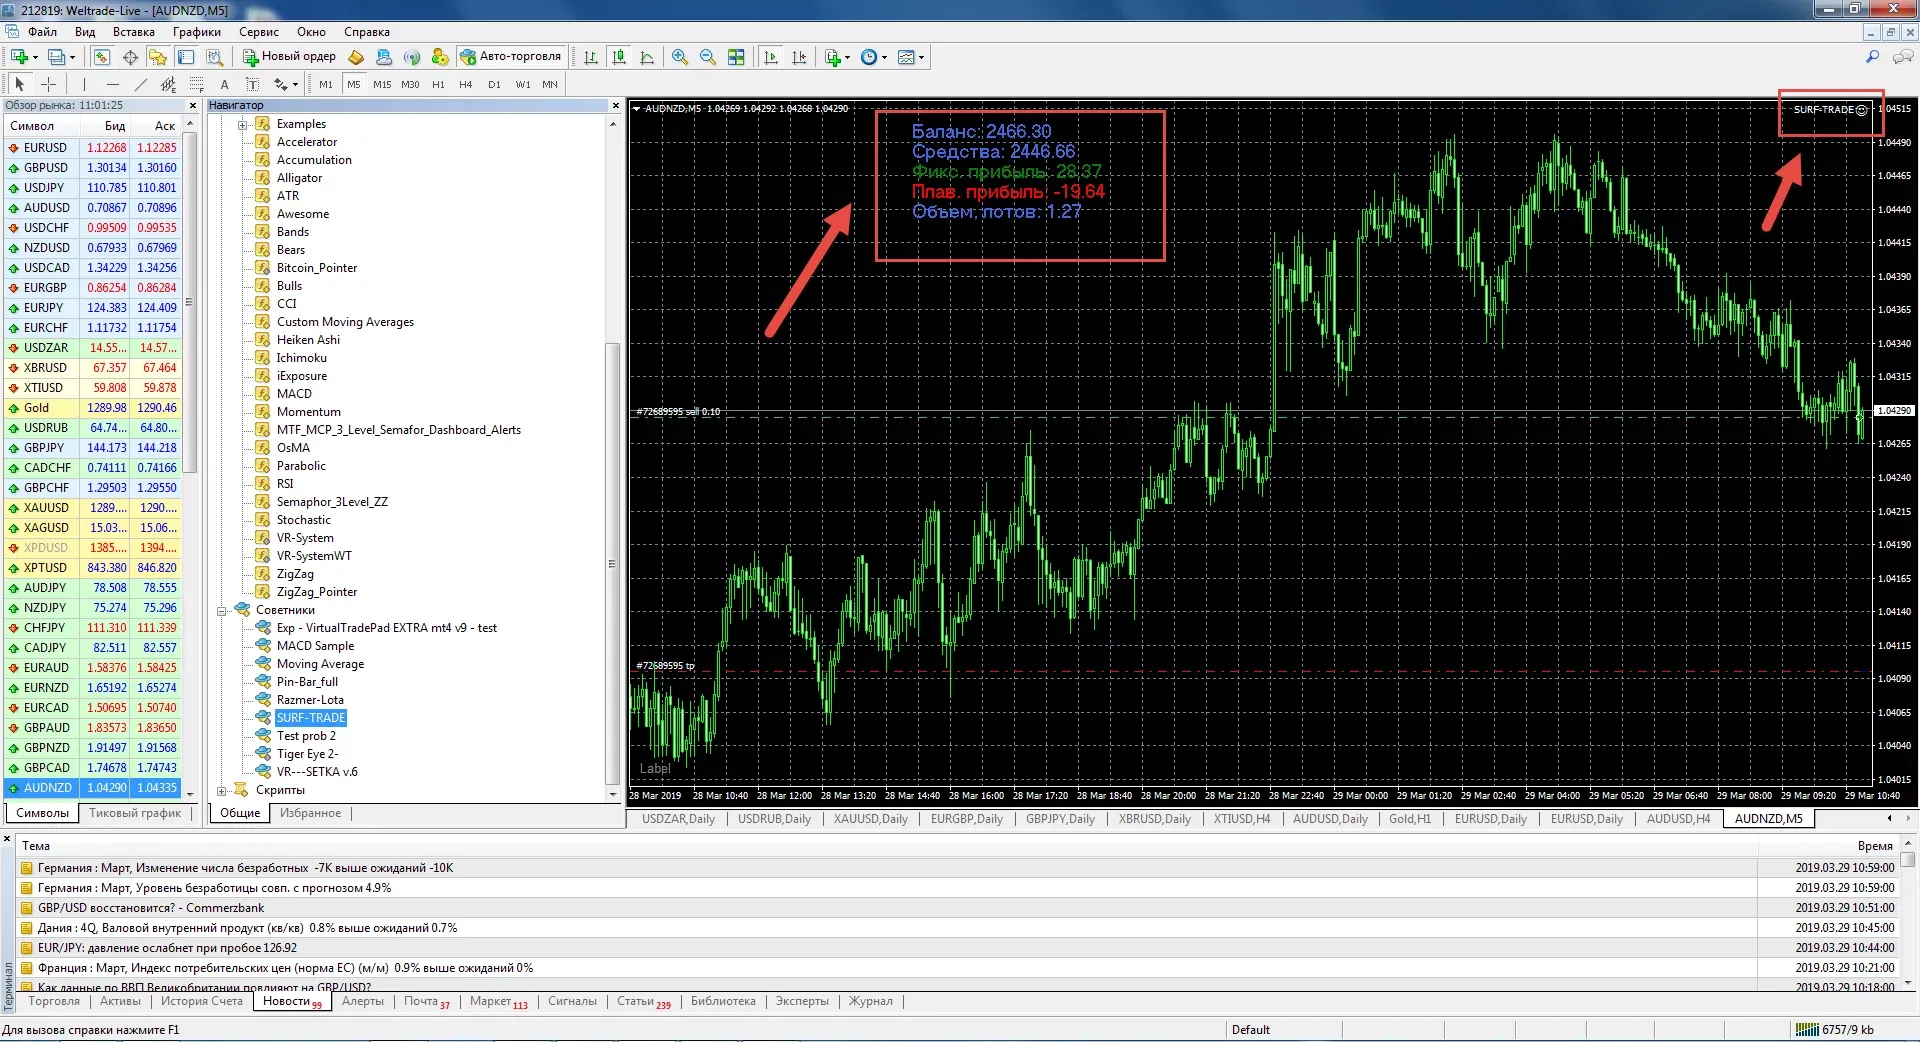The height and width of the screenshot is (1042, 1920).
Task: Select the vertical line drawing tool
Action: [x=84, y=84]
